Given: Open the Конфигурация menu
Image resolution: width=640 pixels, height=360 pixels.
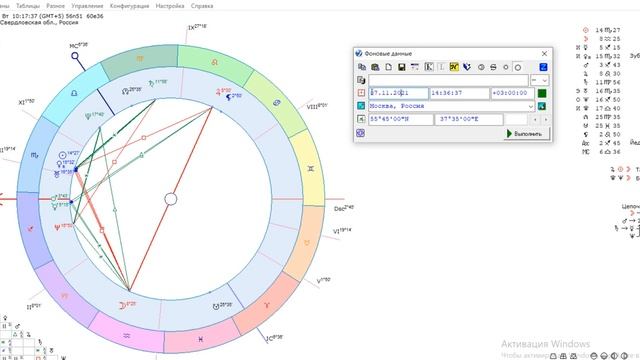Looking at the screenshot, I should coord(129,6).
